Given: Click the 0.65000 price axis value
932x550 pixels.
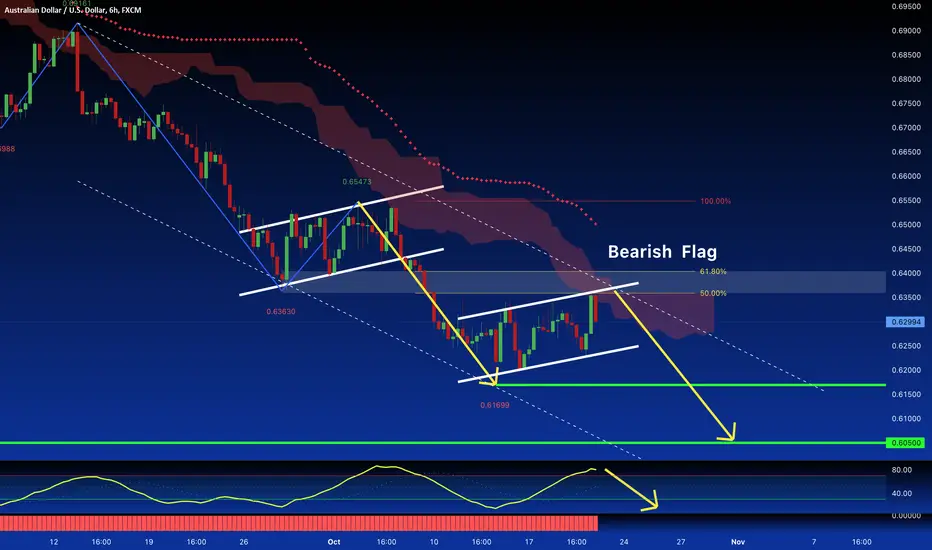Looking at the screenshot, I should (906, 225).
